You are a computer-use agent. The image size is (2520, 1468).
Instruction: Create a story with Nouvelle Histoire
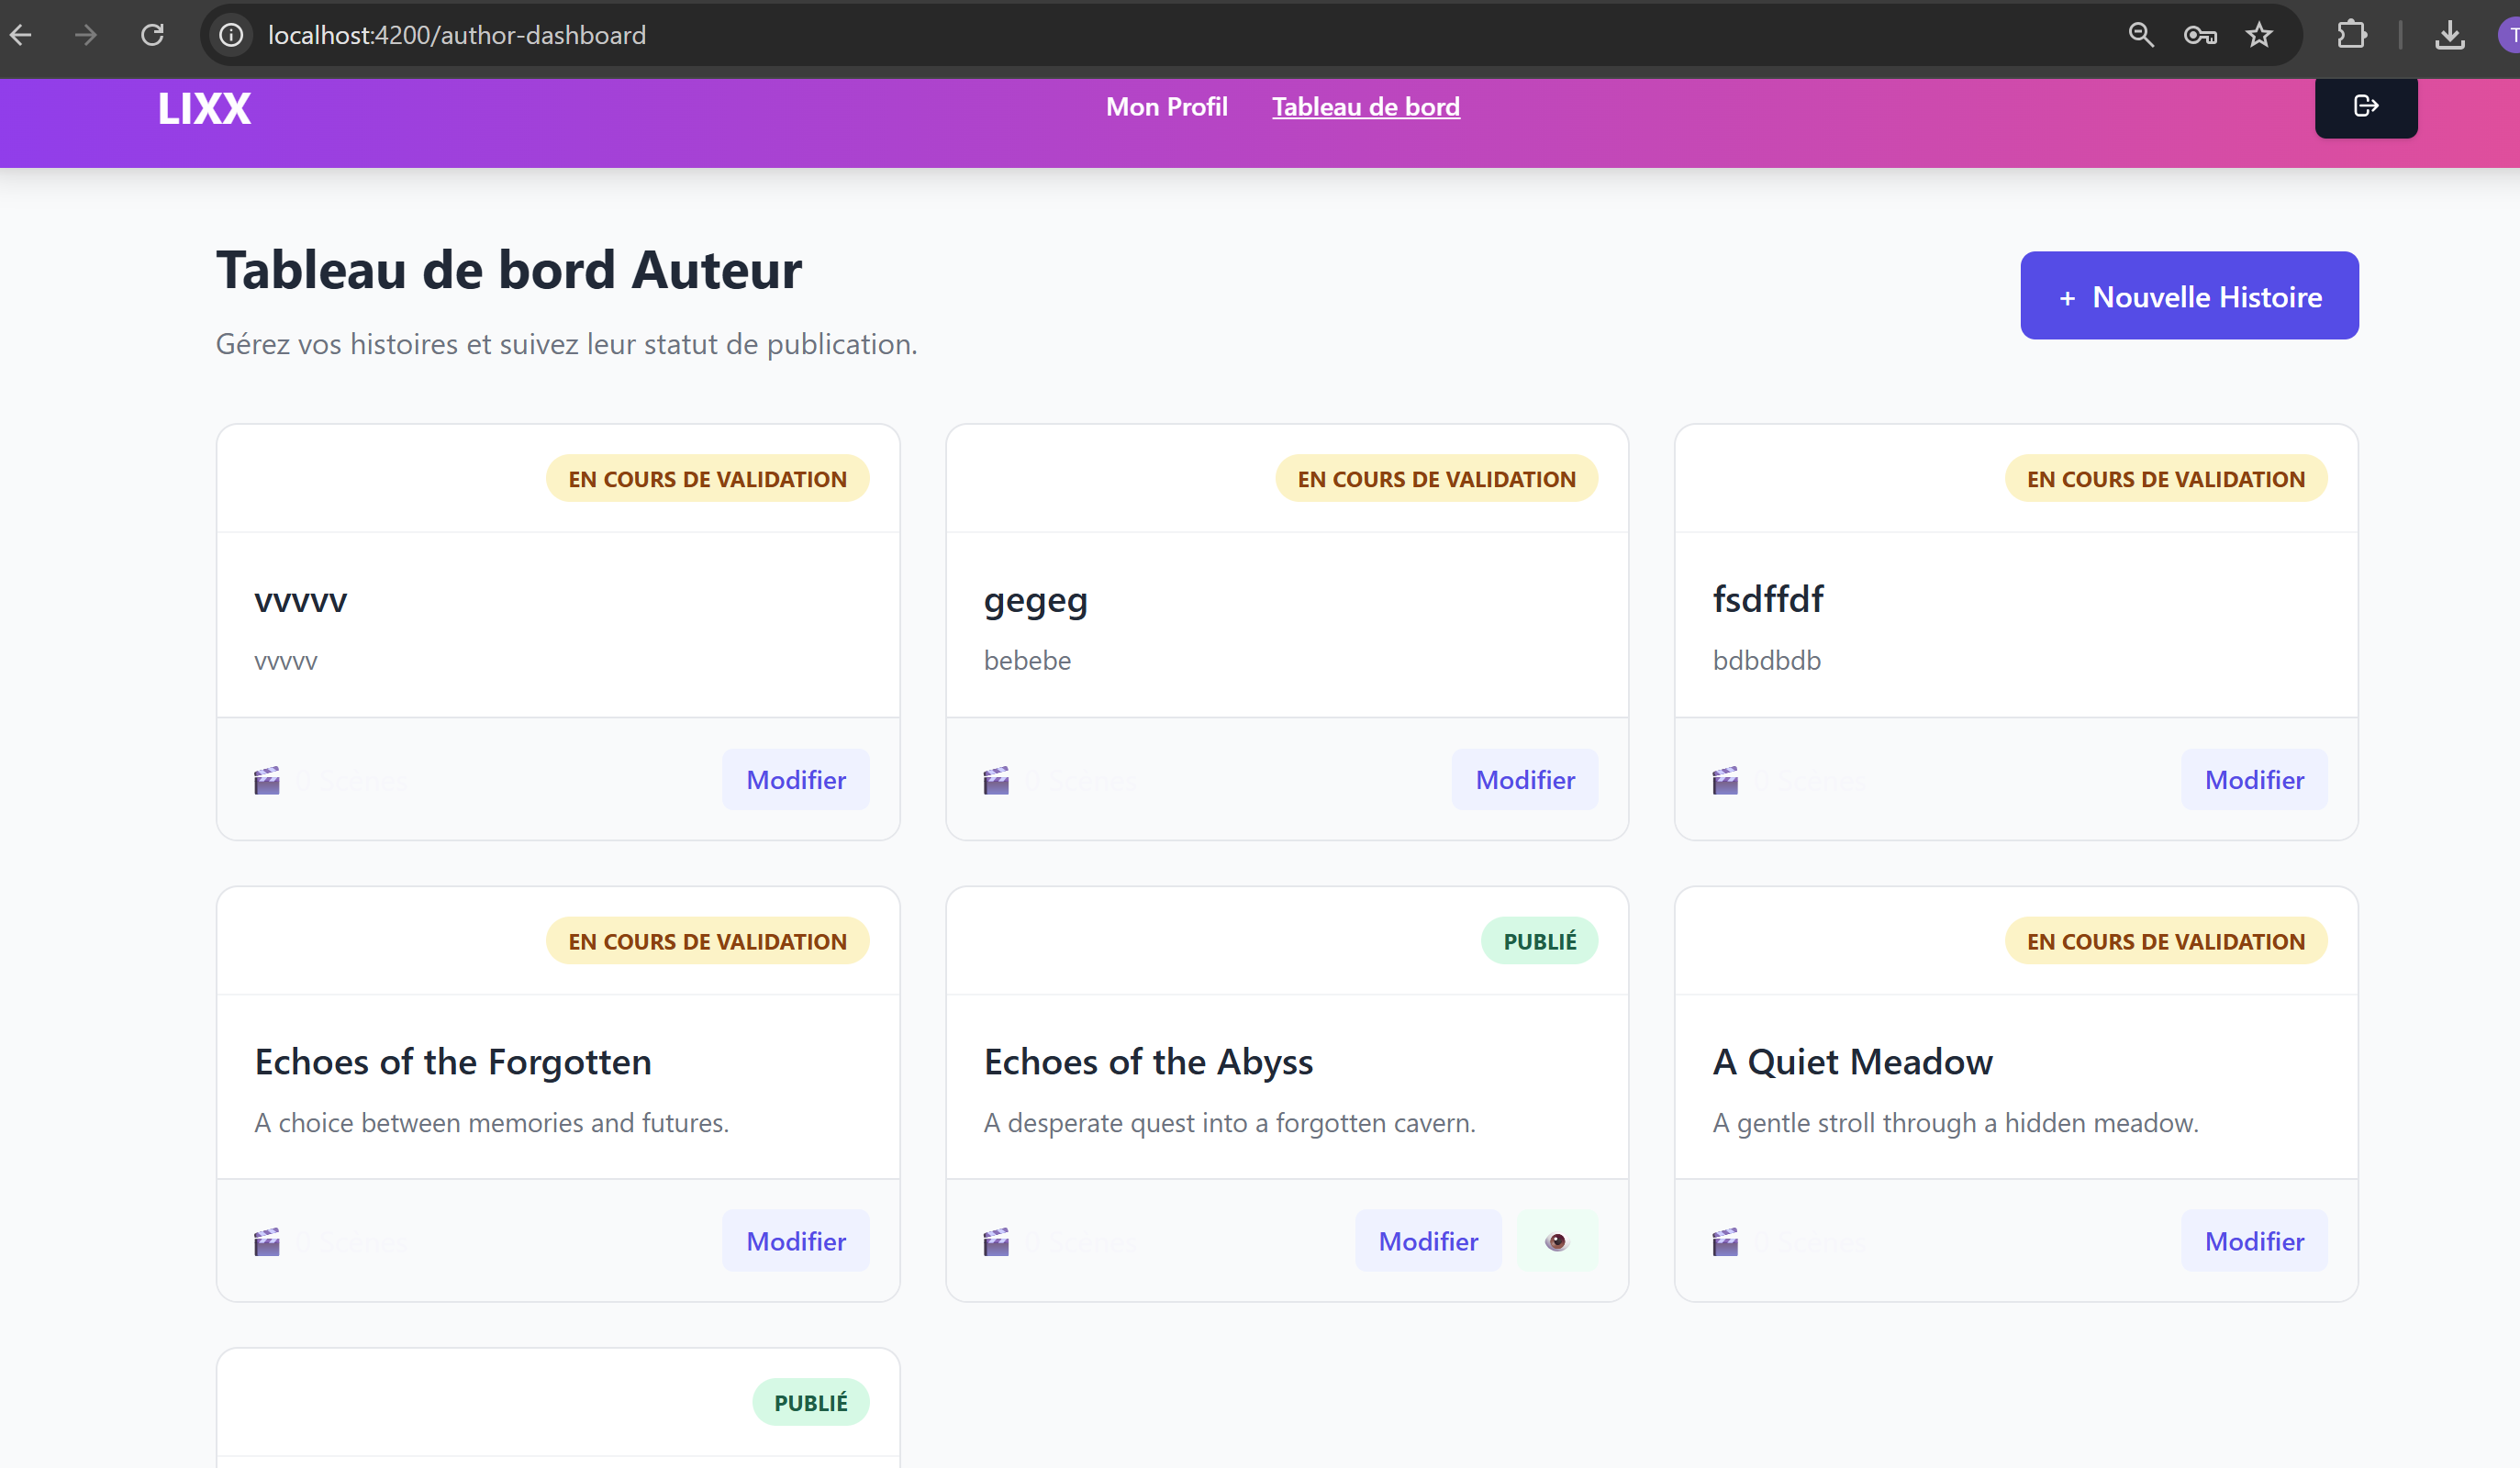pyautogui.click(x=2189, y=296)
